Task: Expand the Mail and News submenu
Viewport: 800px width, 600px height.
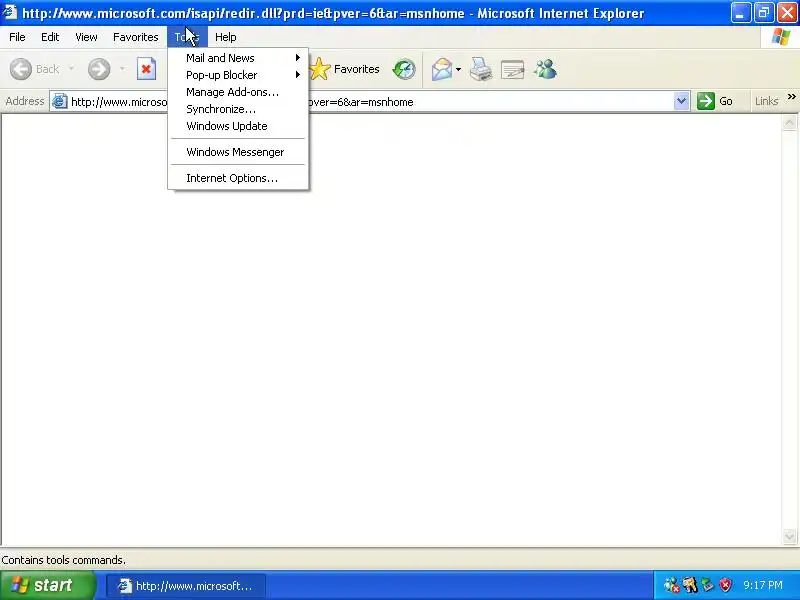Action: click(x=238, y=58)
